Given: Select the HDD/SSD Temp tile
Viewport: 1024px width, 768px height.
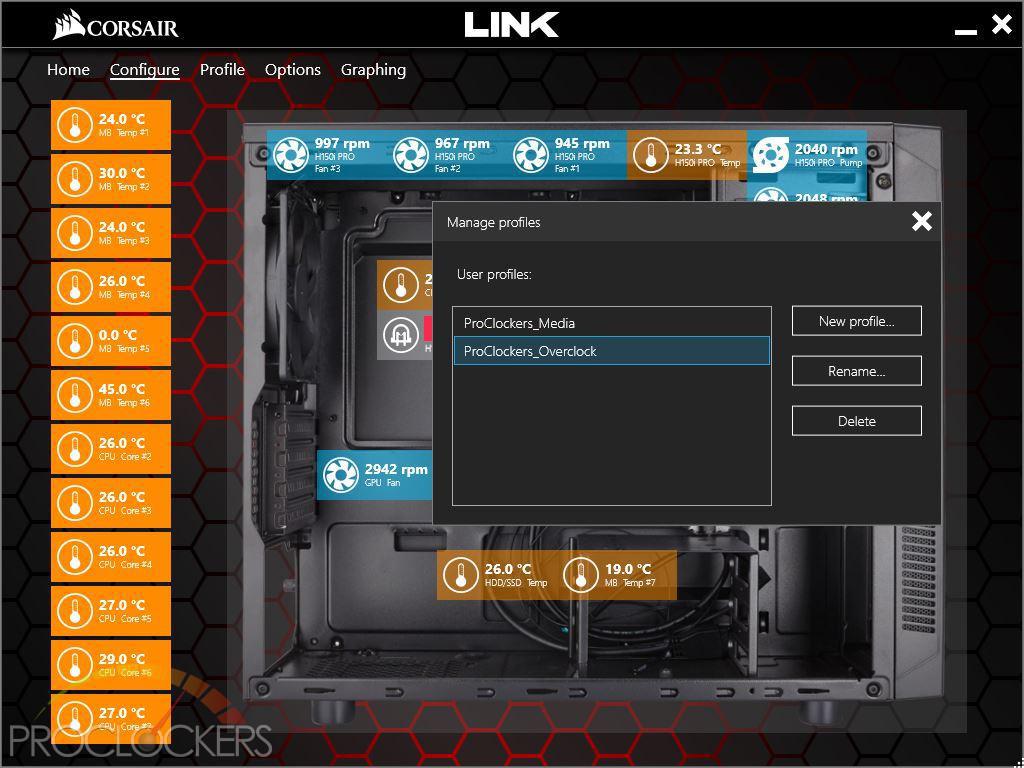Looking at the screenshot, I should [497, 575].
